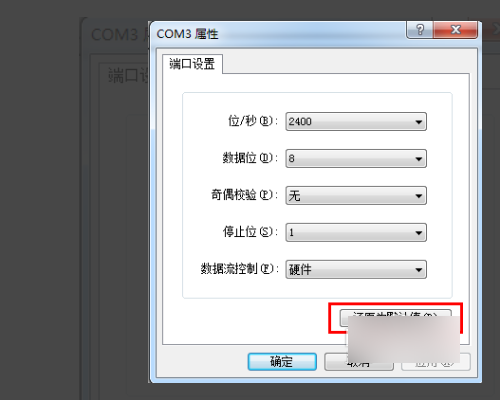Expand the 数据流控制 dropdown arrow
500x400 pixels.
[419, 270]
